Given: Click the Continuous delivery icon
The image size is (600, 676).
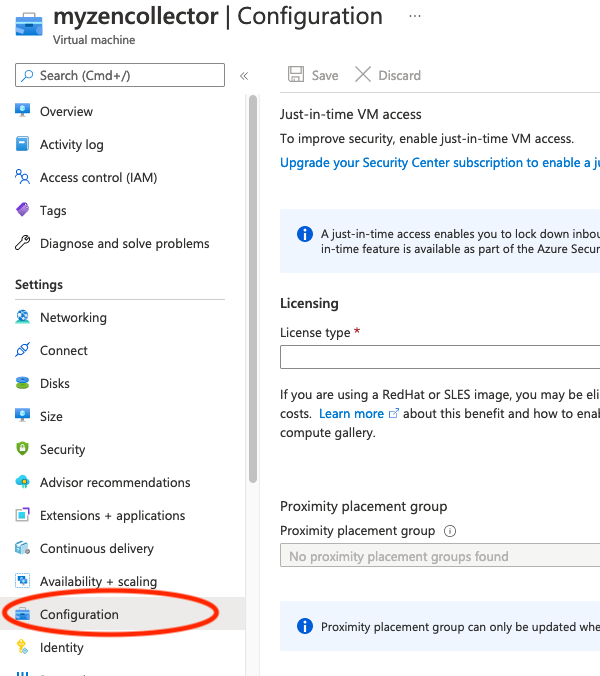Looking at the screenshot, I should [x=22, y=548].
